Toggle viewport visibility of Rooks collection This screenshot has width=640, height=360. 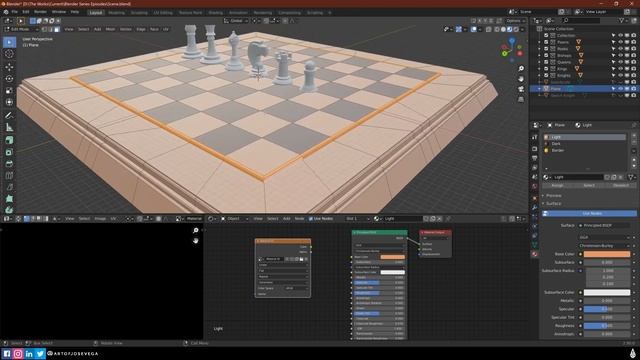(620, 49)
